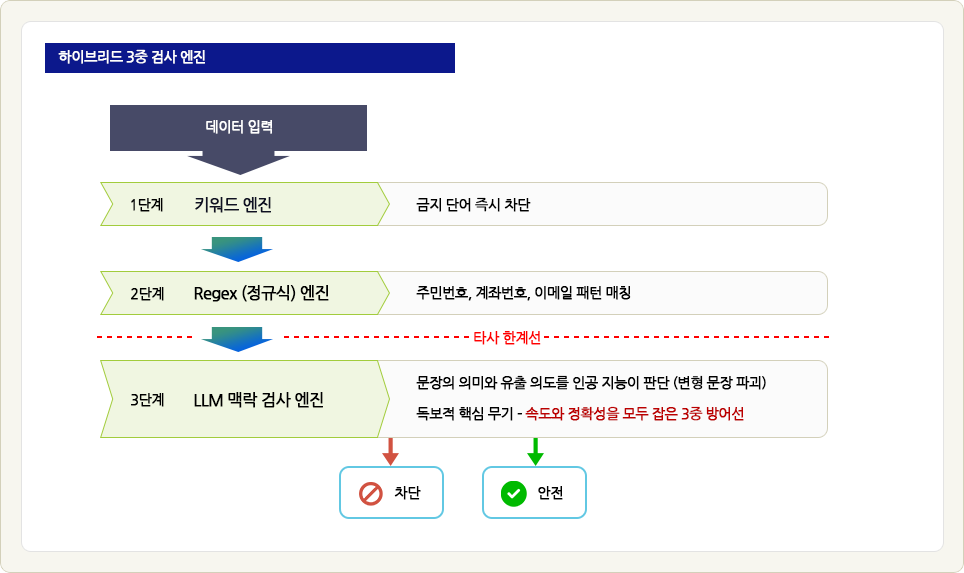Click the 하이브리드 3중 검사 엔진 title bar
This screenshot has height=573, width=964.
coord(250,58)
